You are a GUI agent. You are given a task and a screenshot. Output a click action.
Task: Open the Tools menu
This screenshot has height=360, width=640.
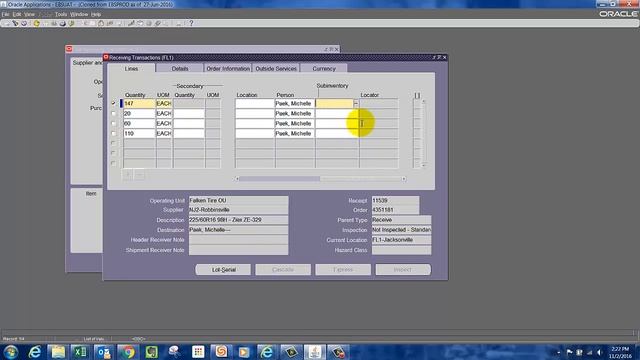coord(61,14)
